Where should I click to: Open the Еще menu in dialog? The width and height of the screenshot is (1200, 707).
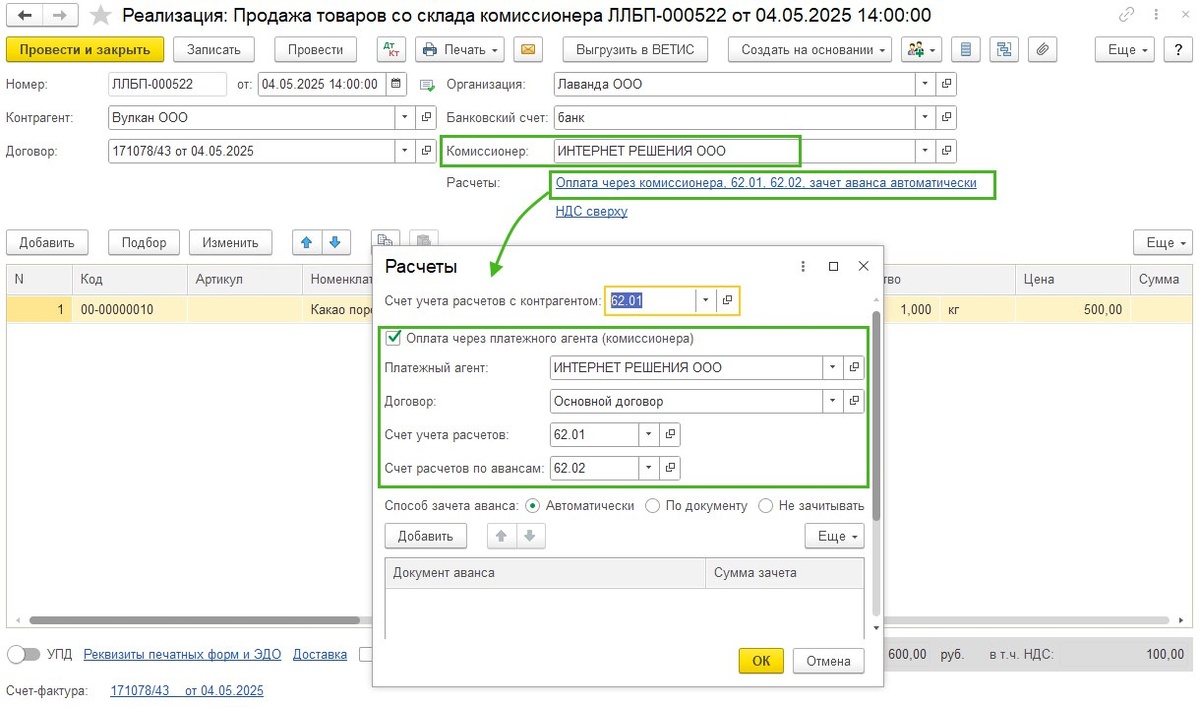[x=835, y=536]
